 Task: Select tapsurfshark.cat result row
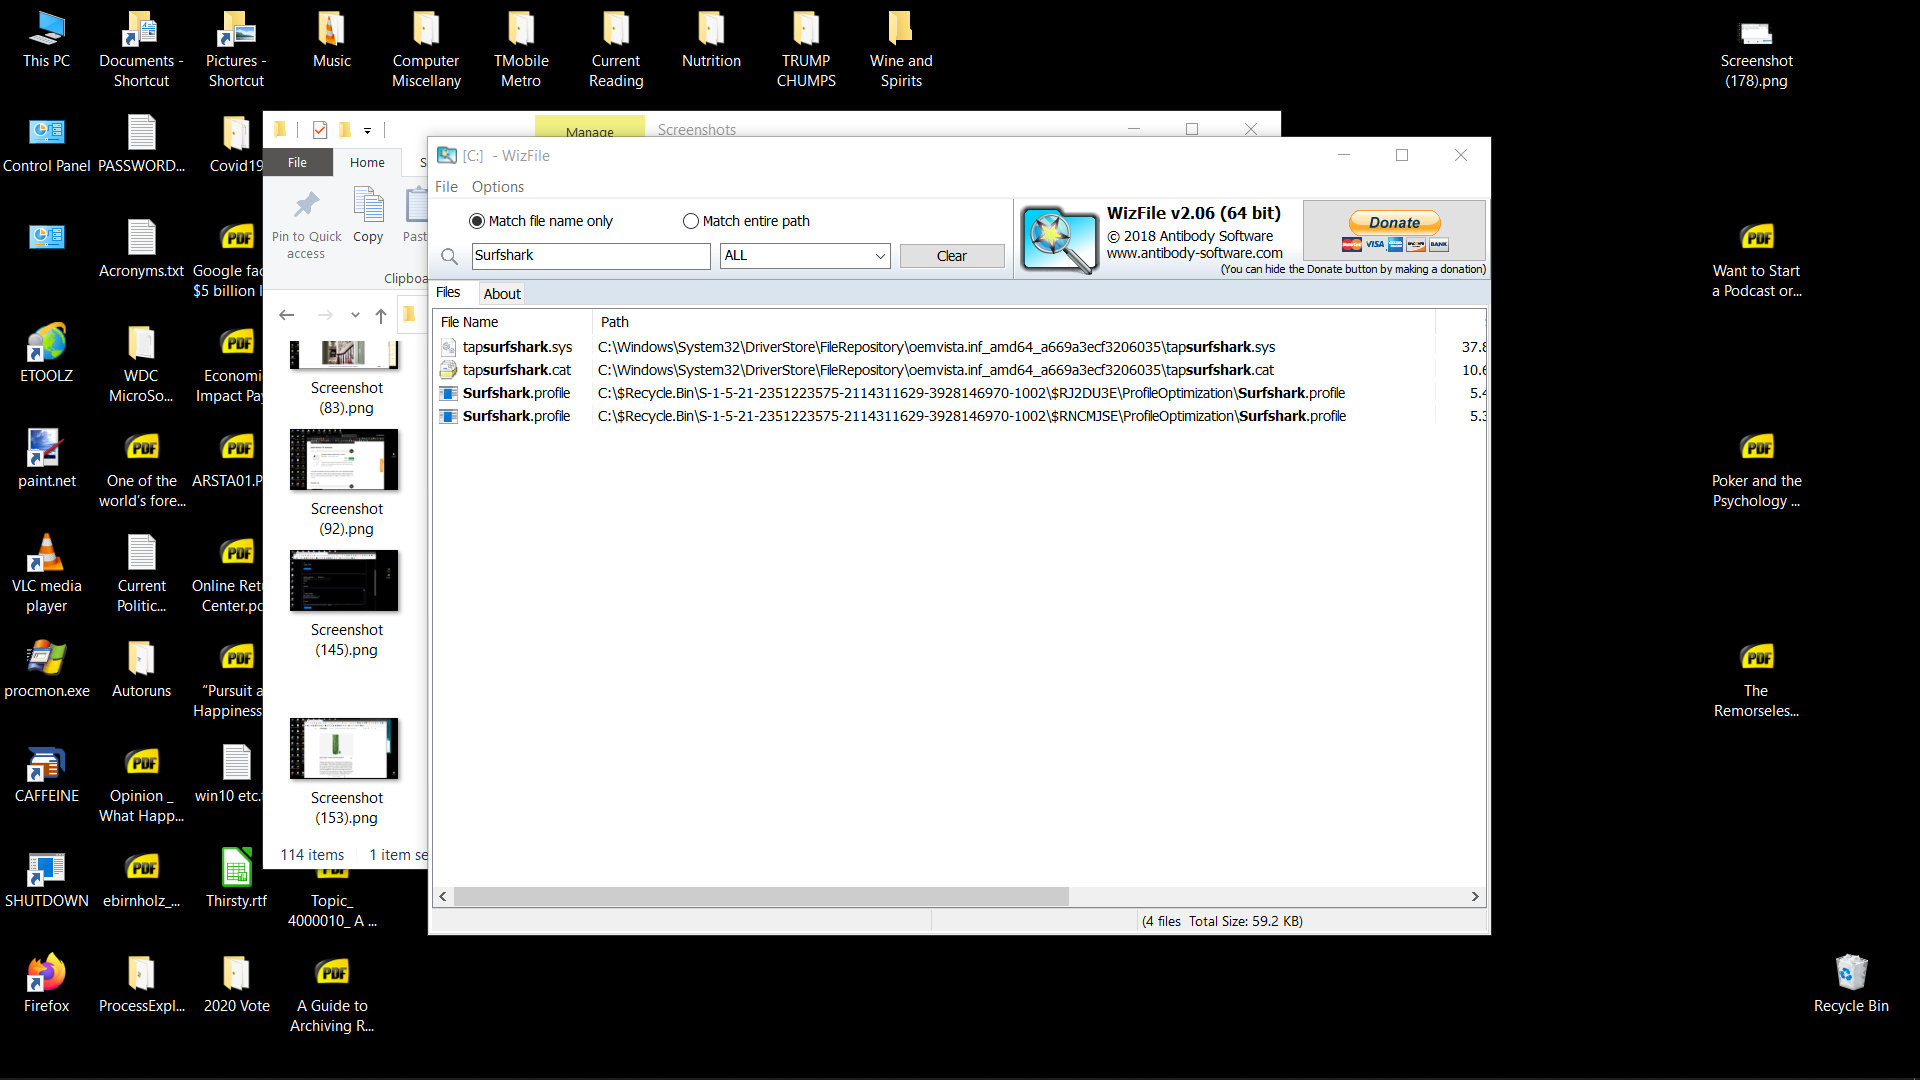point(960,370)
